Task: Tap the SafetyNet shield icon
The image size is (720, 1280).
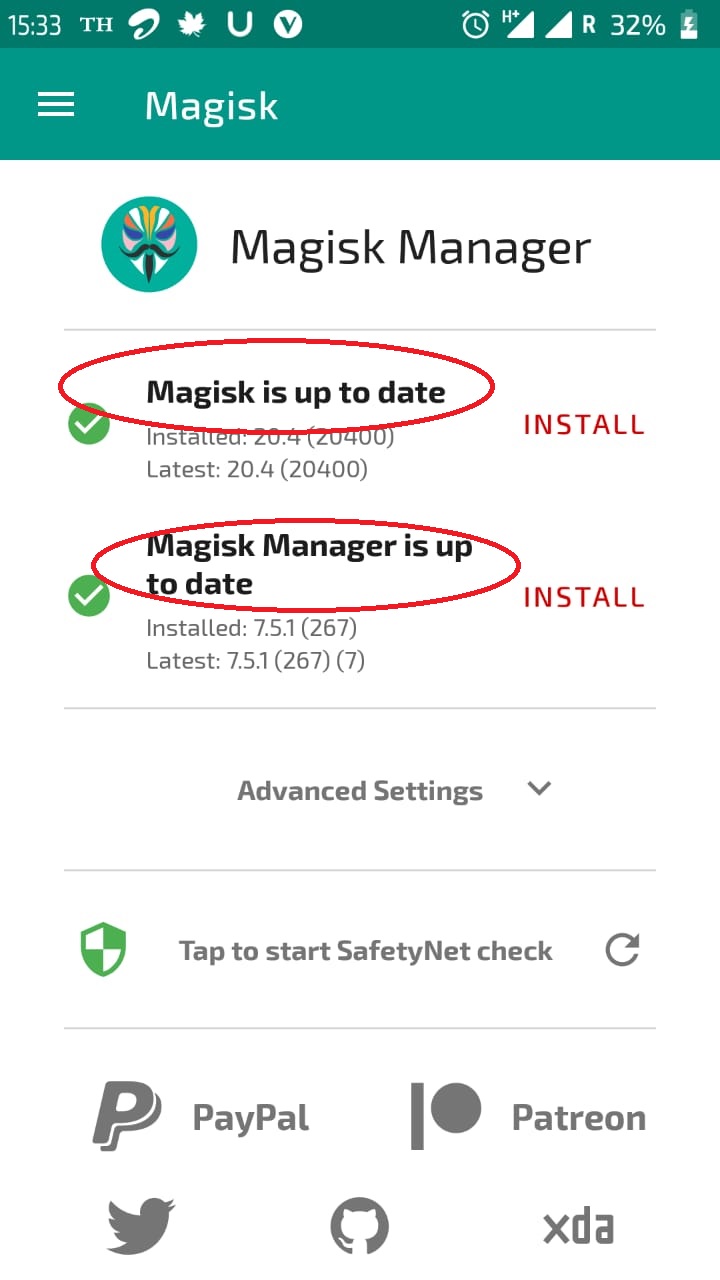Action: [102, 950]
